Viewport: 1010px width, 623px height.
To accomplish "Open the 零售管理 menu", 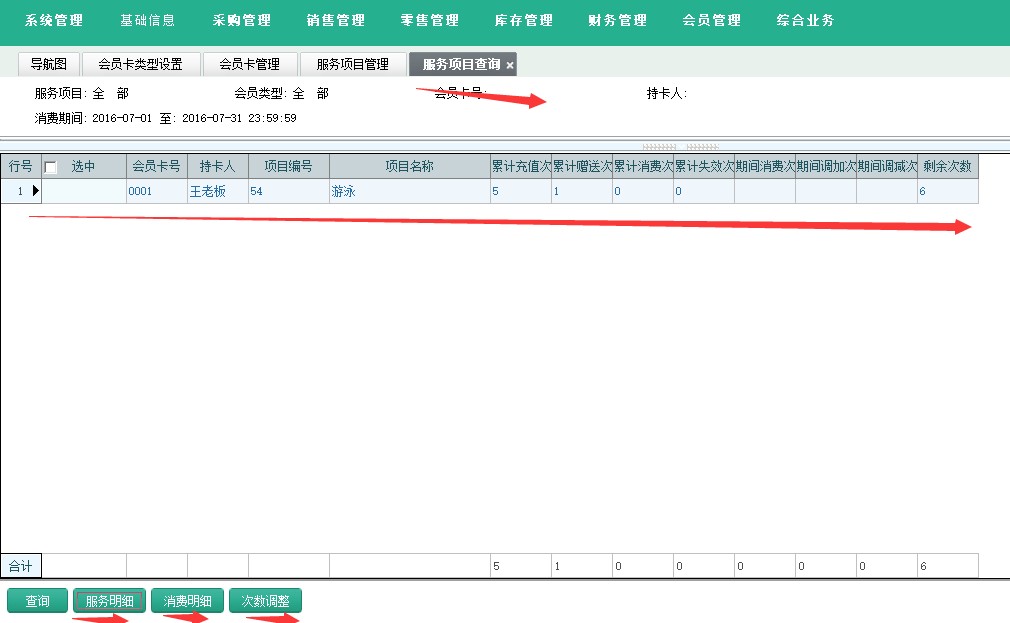I will tap(430, 21).
